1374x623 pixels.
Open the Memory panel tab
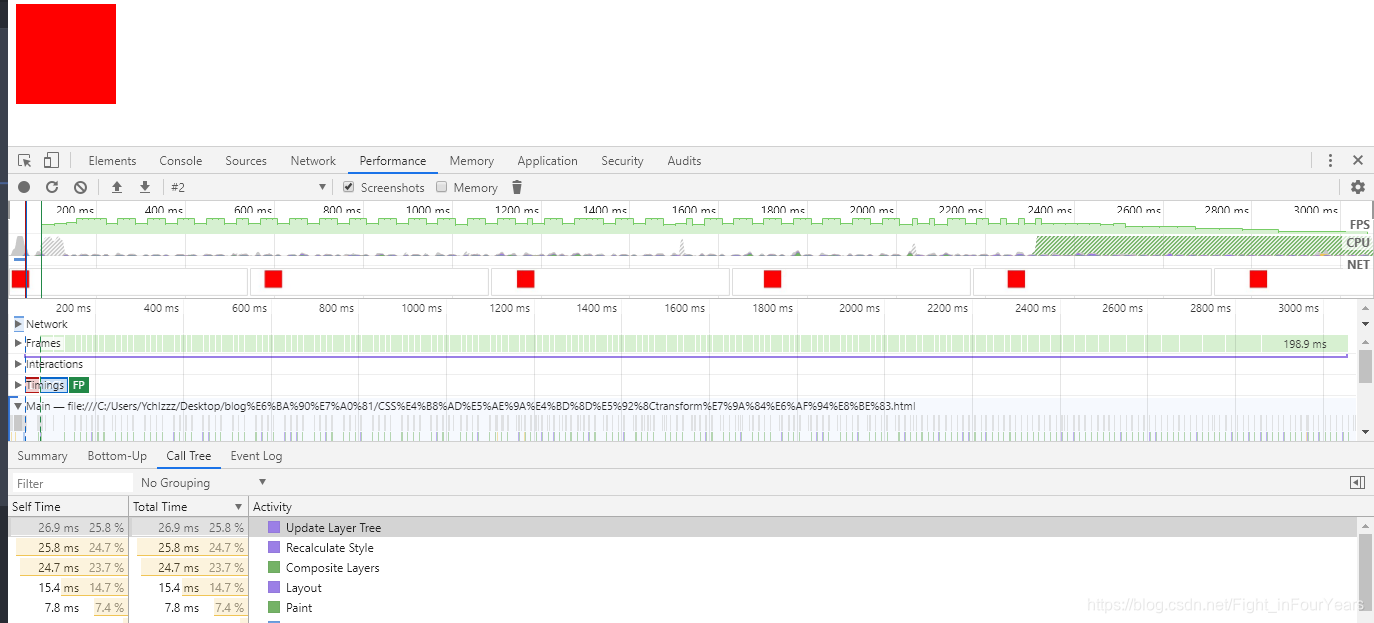472,161
